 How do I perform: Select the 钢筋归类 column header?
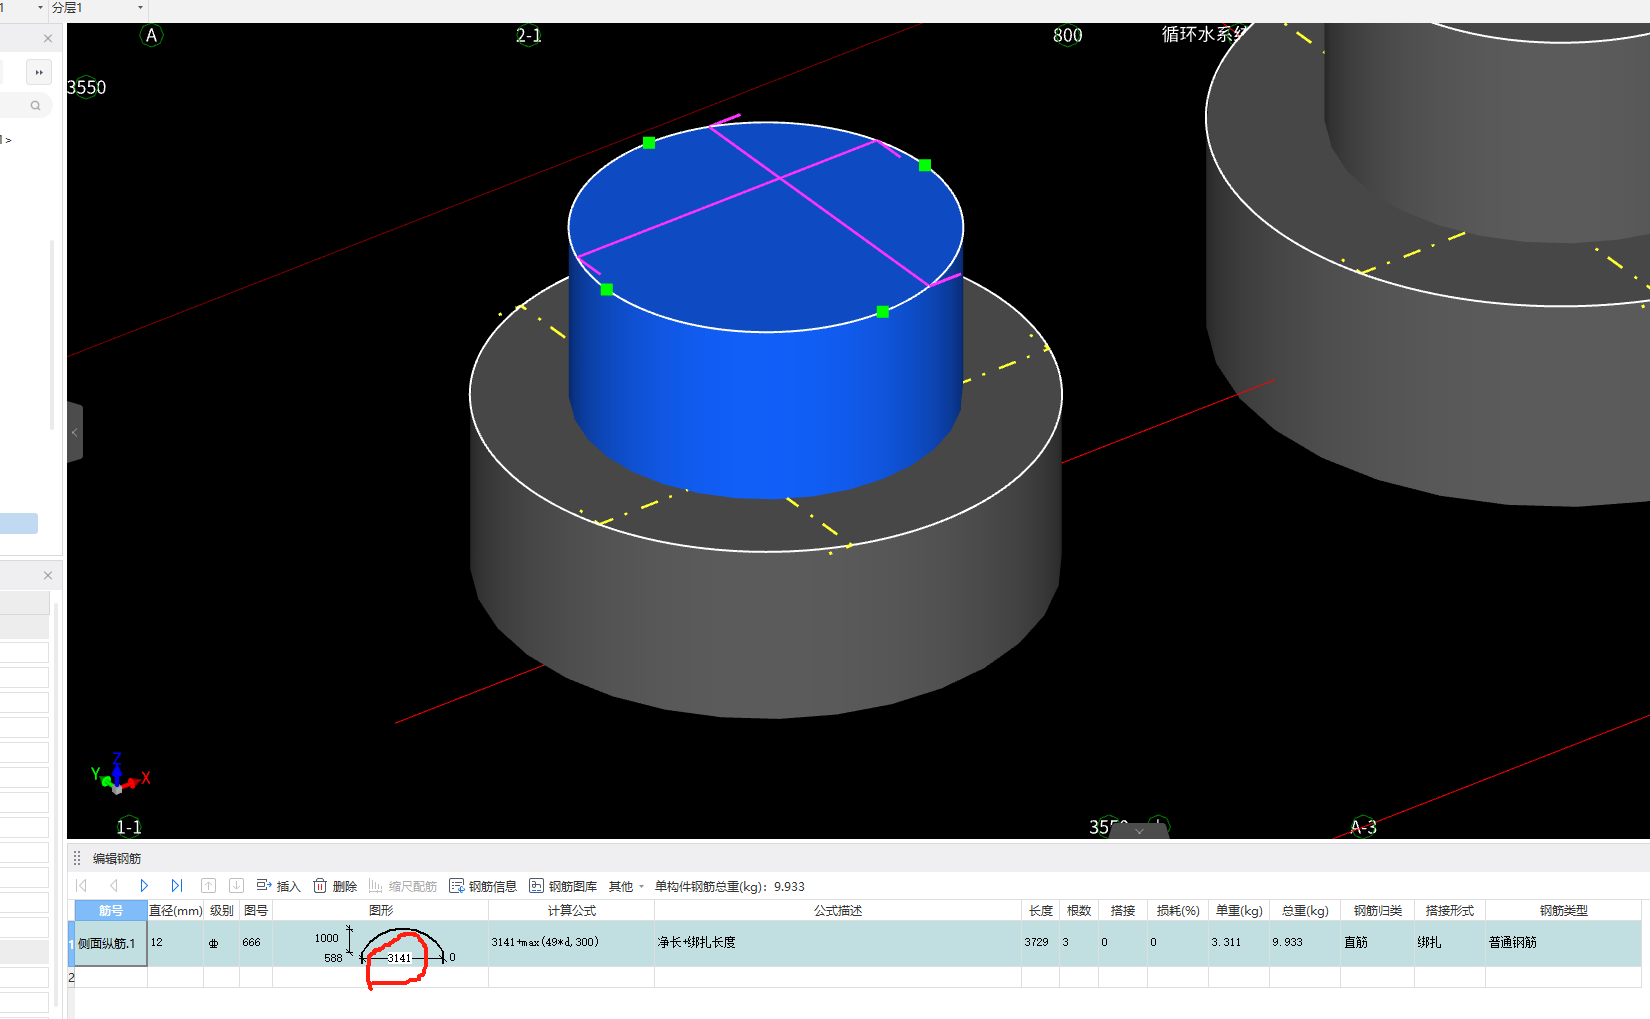point(1377,910)
